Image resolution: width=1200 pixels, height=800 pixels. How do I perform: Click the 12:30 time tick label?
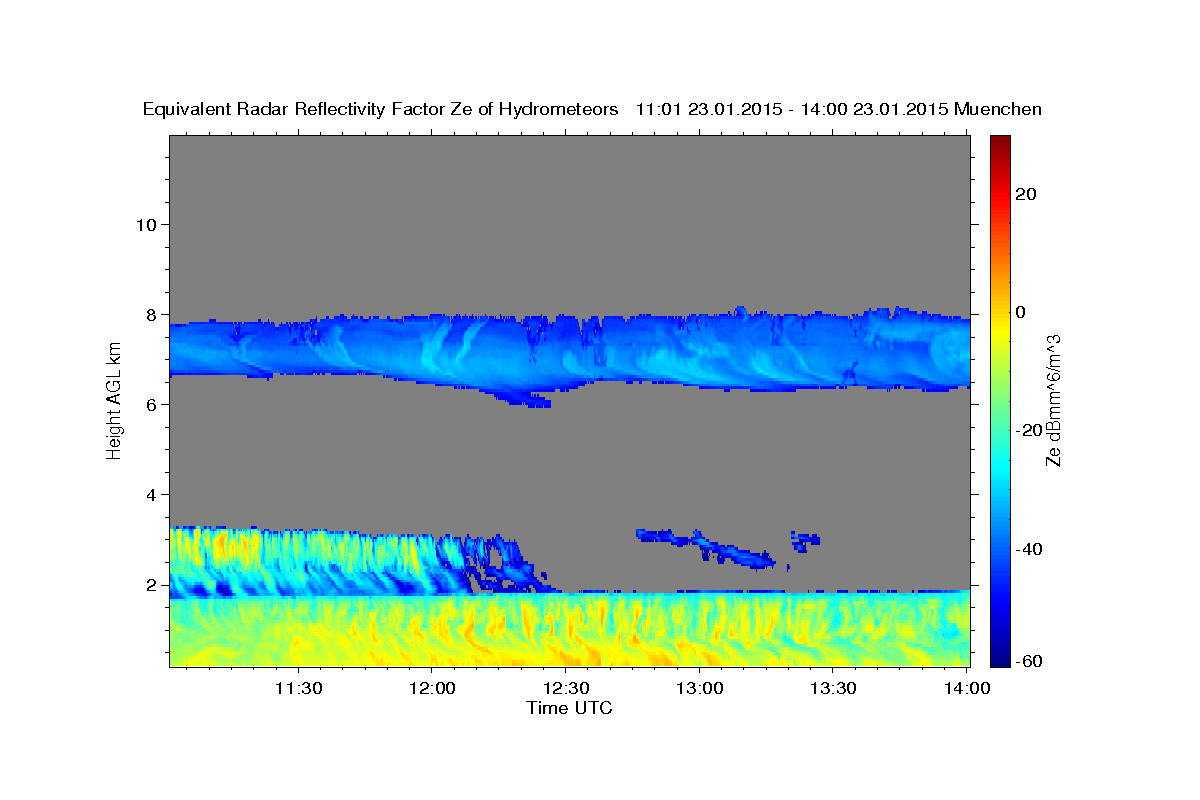pyautogui.click(x=566, y=688)
